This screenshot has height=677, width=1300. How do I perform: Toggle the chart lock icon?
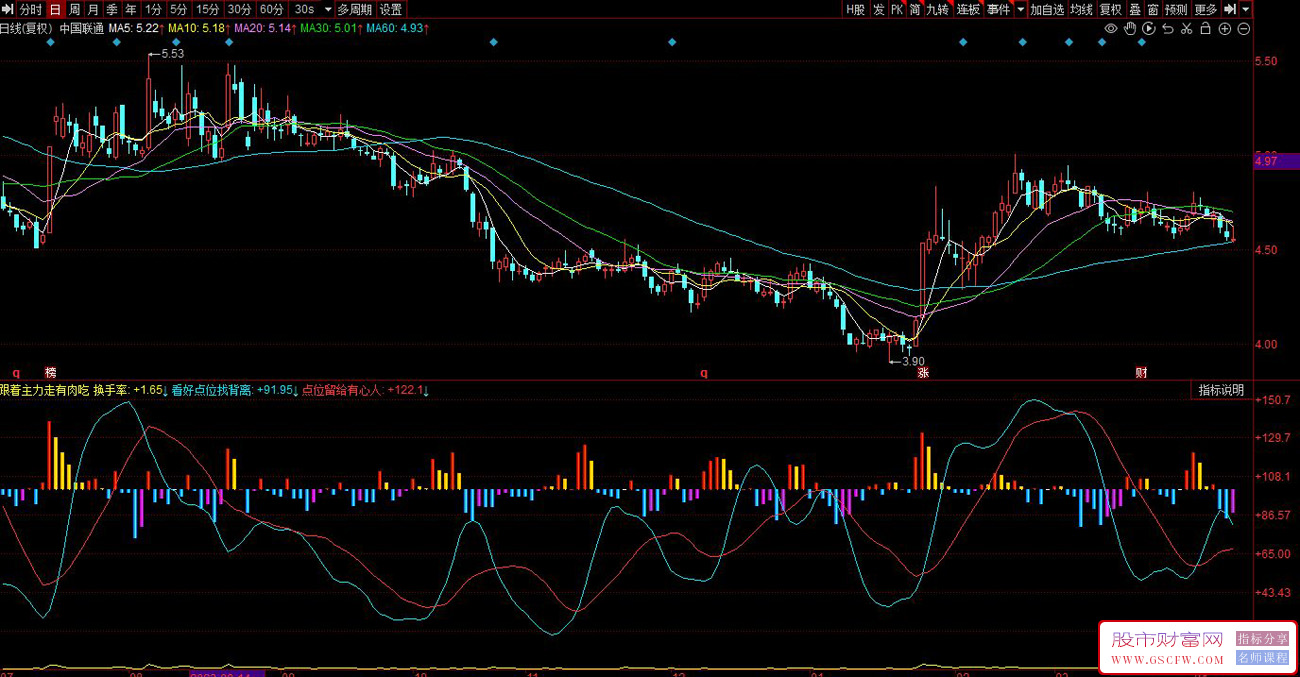click(x=1205, y=29)
